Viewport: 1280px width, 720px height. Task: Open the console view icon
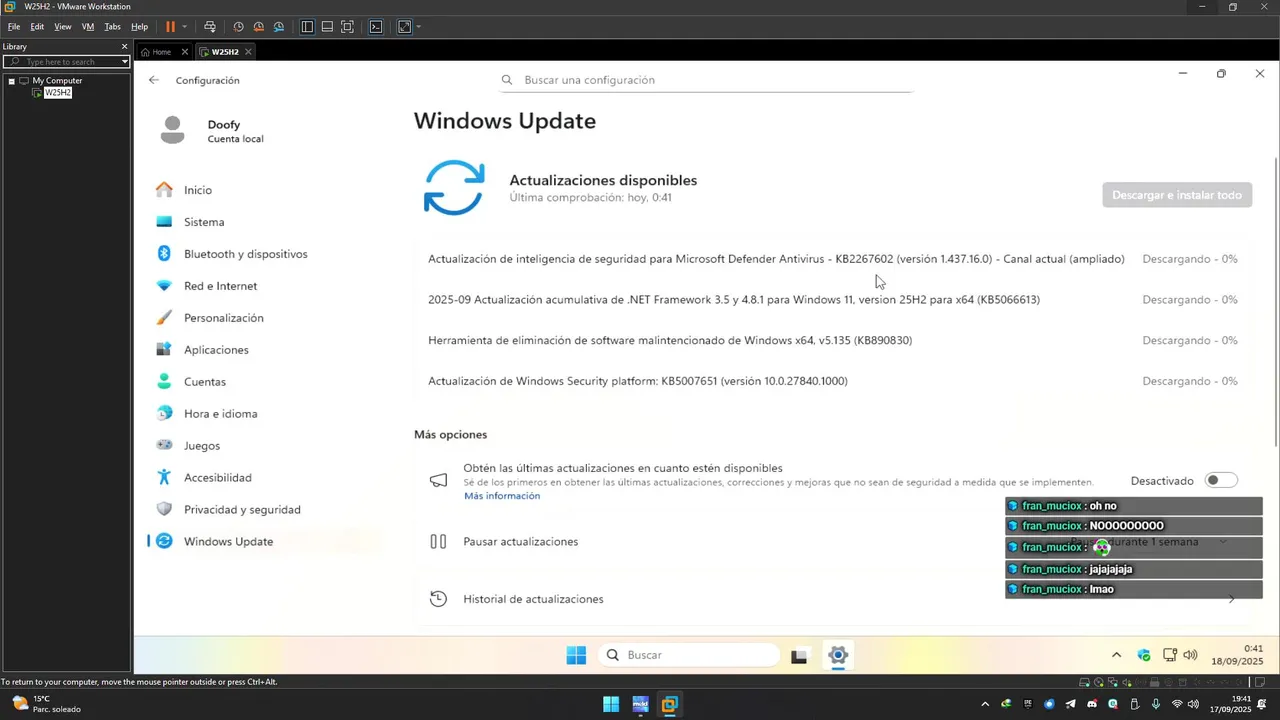coord(376,27)
